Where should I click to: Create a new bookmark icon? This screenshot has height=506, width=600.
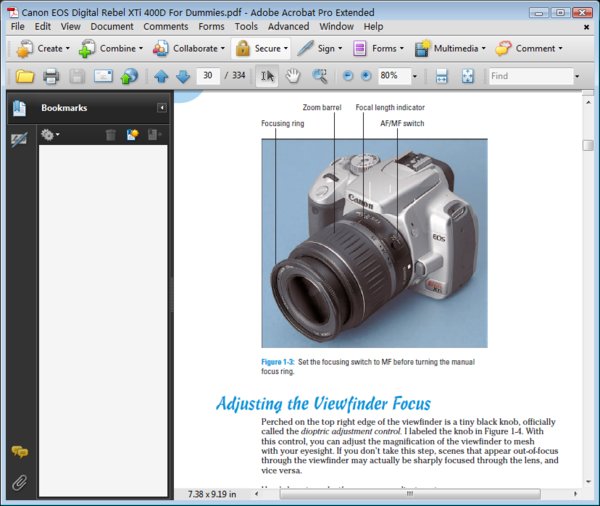(132, 135)
